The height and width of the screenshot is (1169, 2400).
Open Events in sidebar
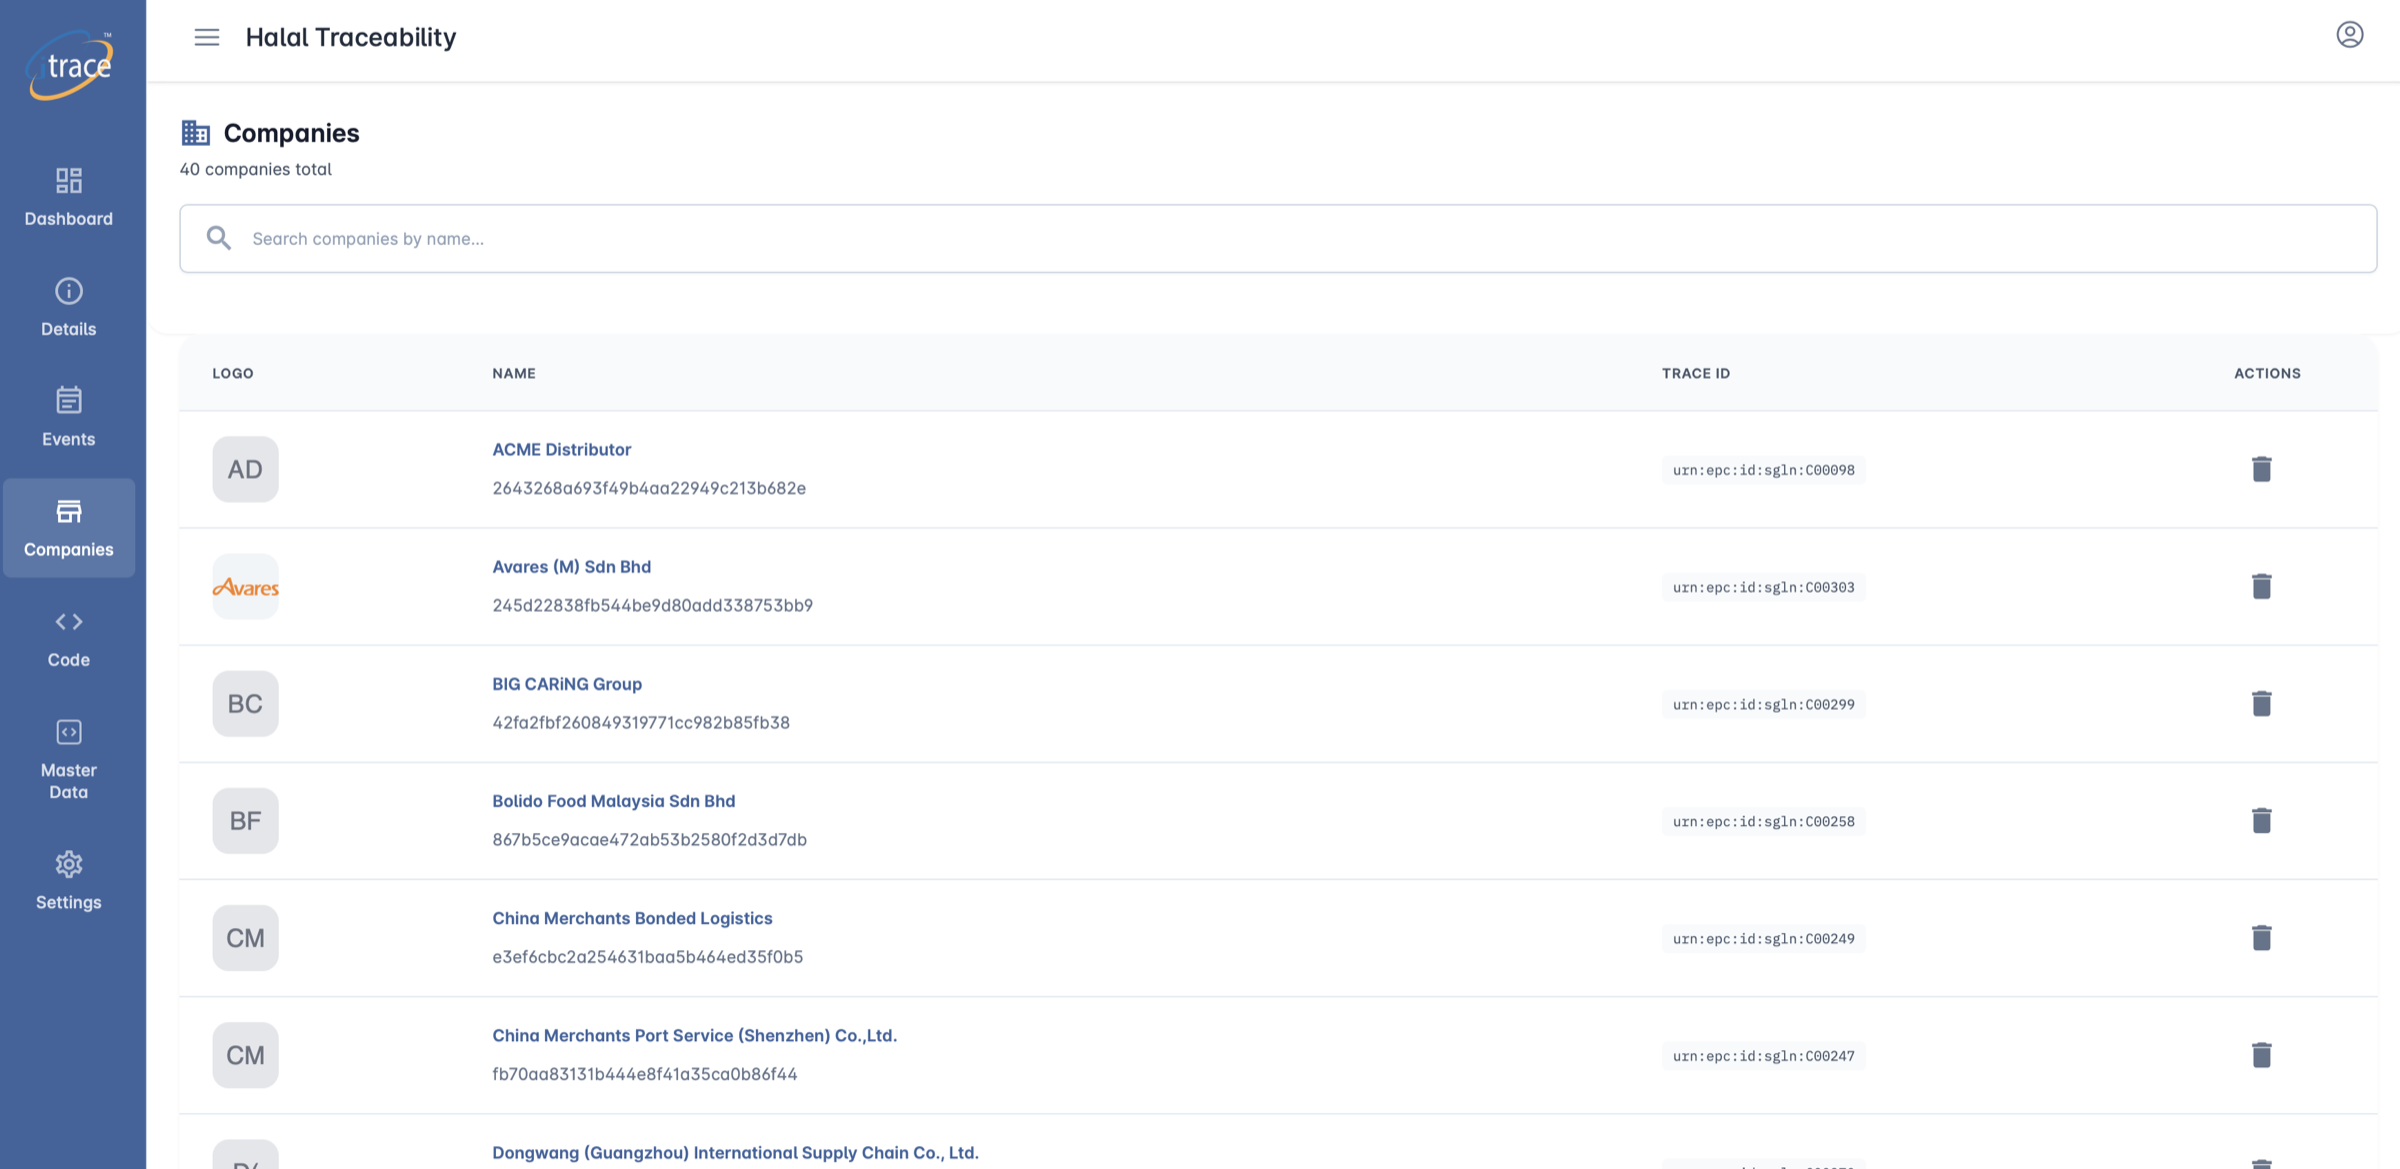click(69, 417)
